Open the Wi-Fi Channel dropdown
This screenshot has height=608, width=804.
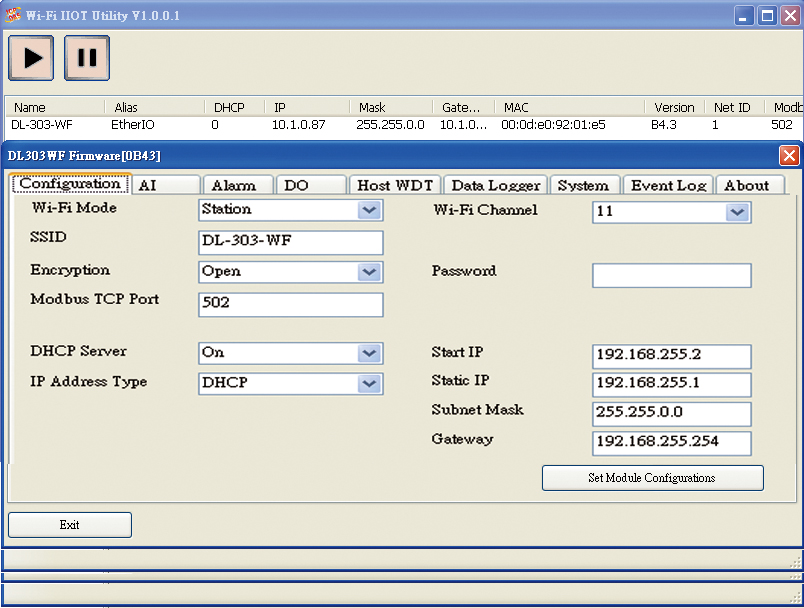[x=738, y=212]
